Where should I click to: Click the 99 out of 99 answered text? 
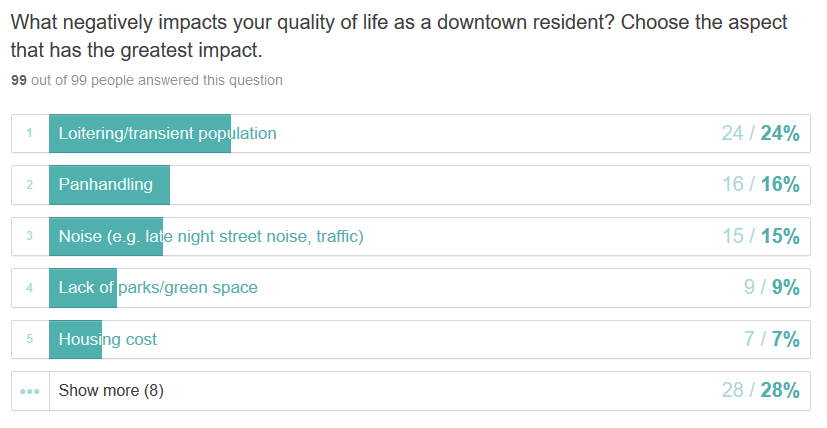coord(147,80)
